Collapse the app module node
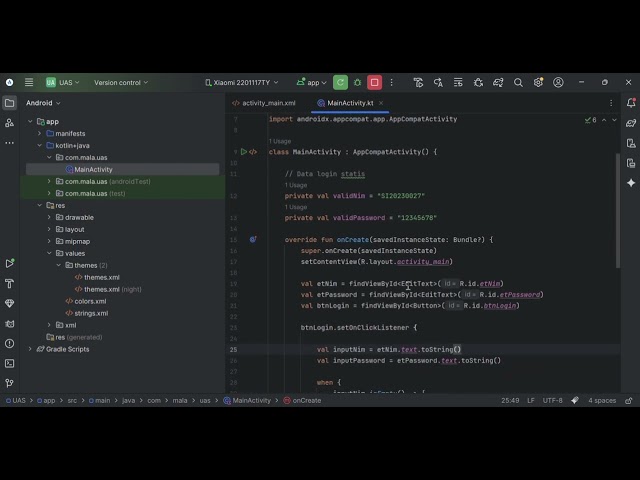This screenshot has height=480, width=640. [30, 121]
